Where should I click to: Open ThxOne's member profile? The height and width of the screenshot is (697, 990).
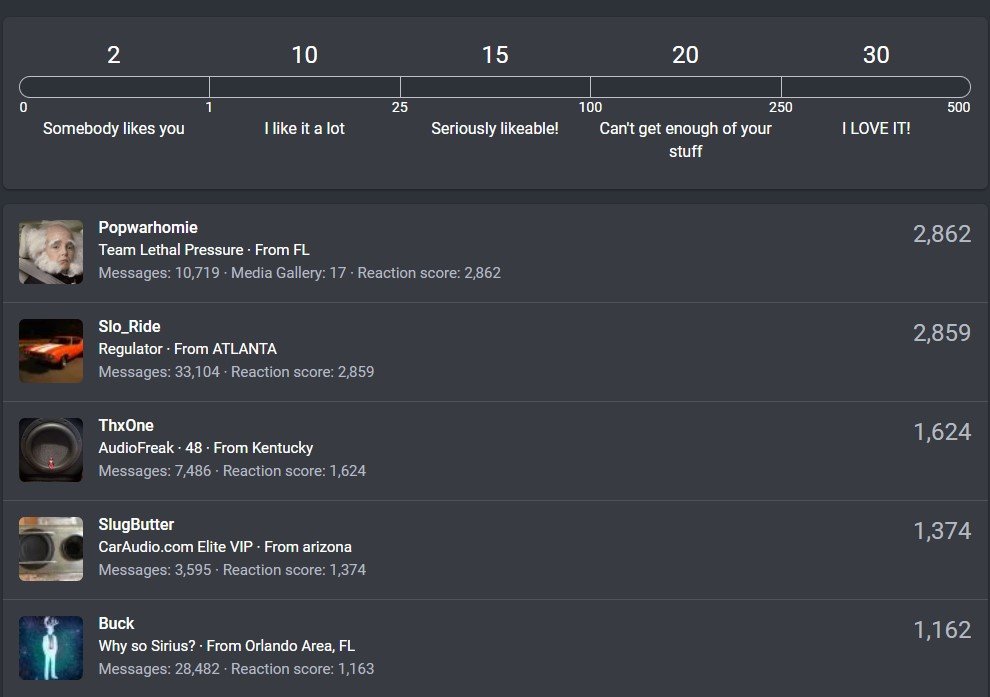coord(126,426)
